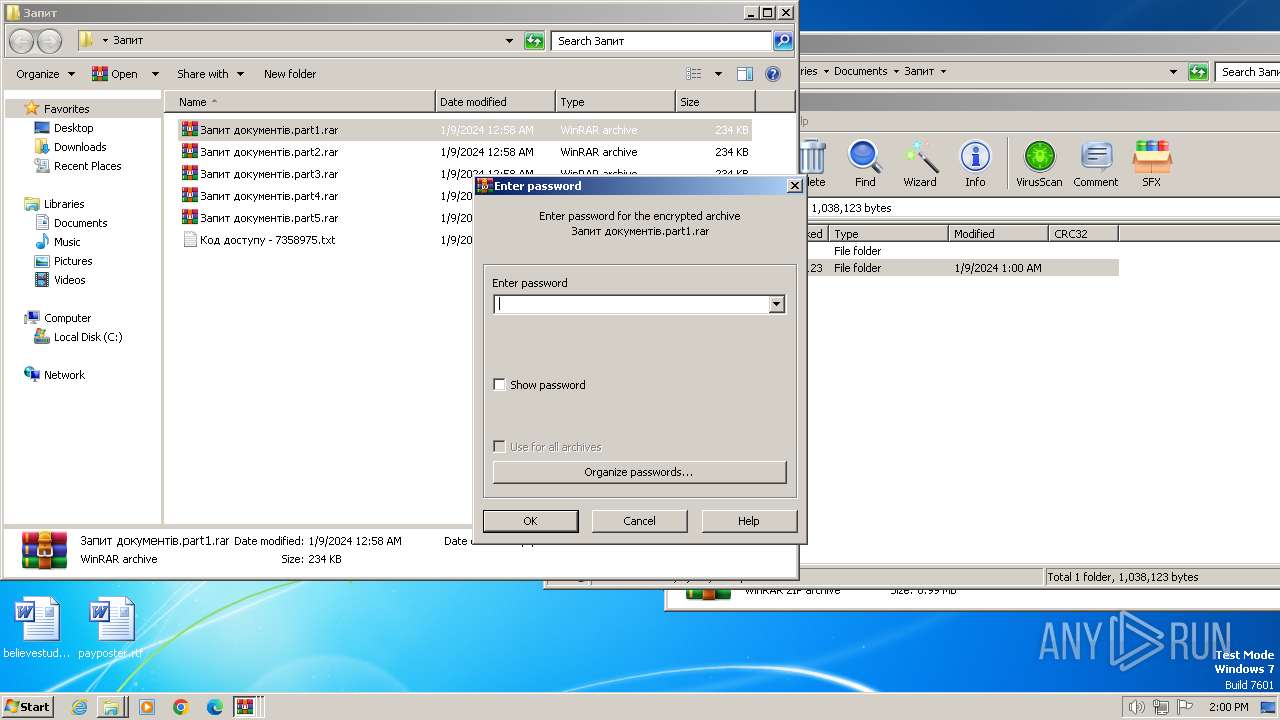Click the search magnifier in Search Запит box
Image resolution: width=1280 pixels, height=720 pixels.
783,41
